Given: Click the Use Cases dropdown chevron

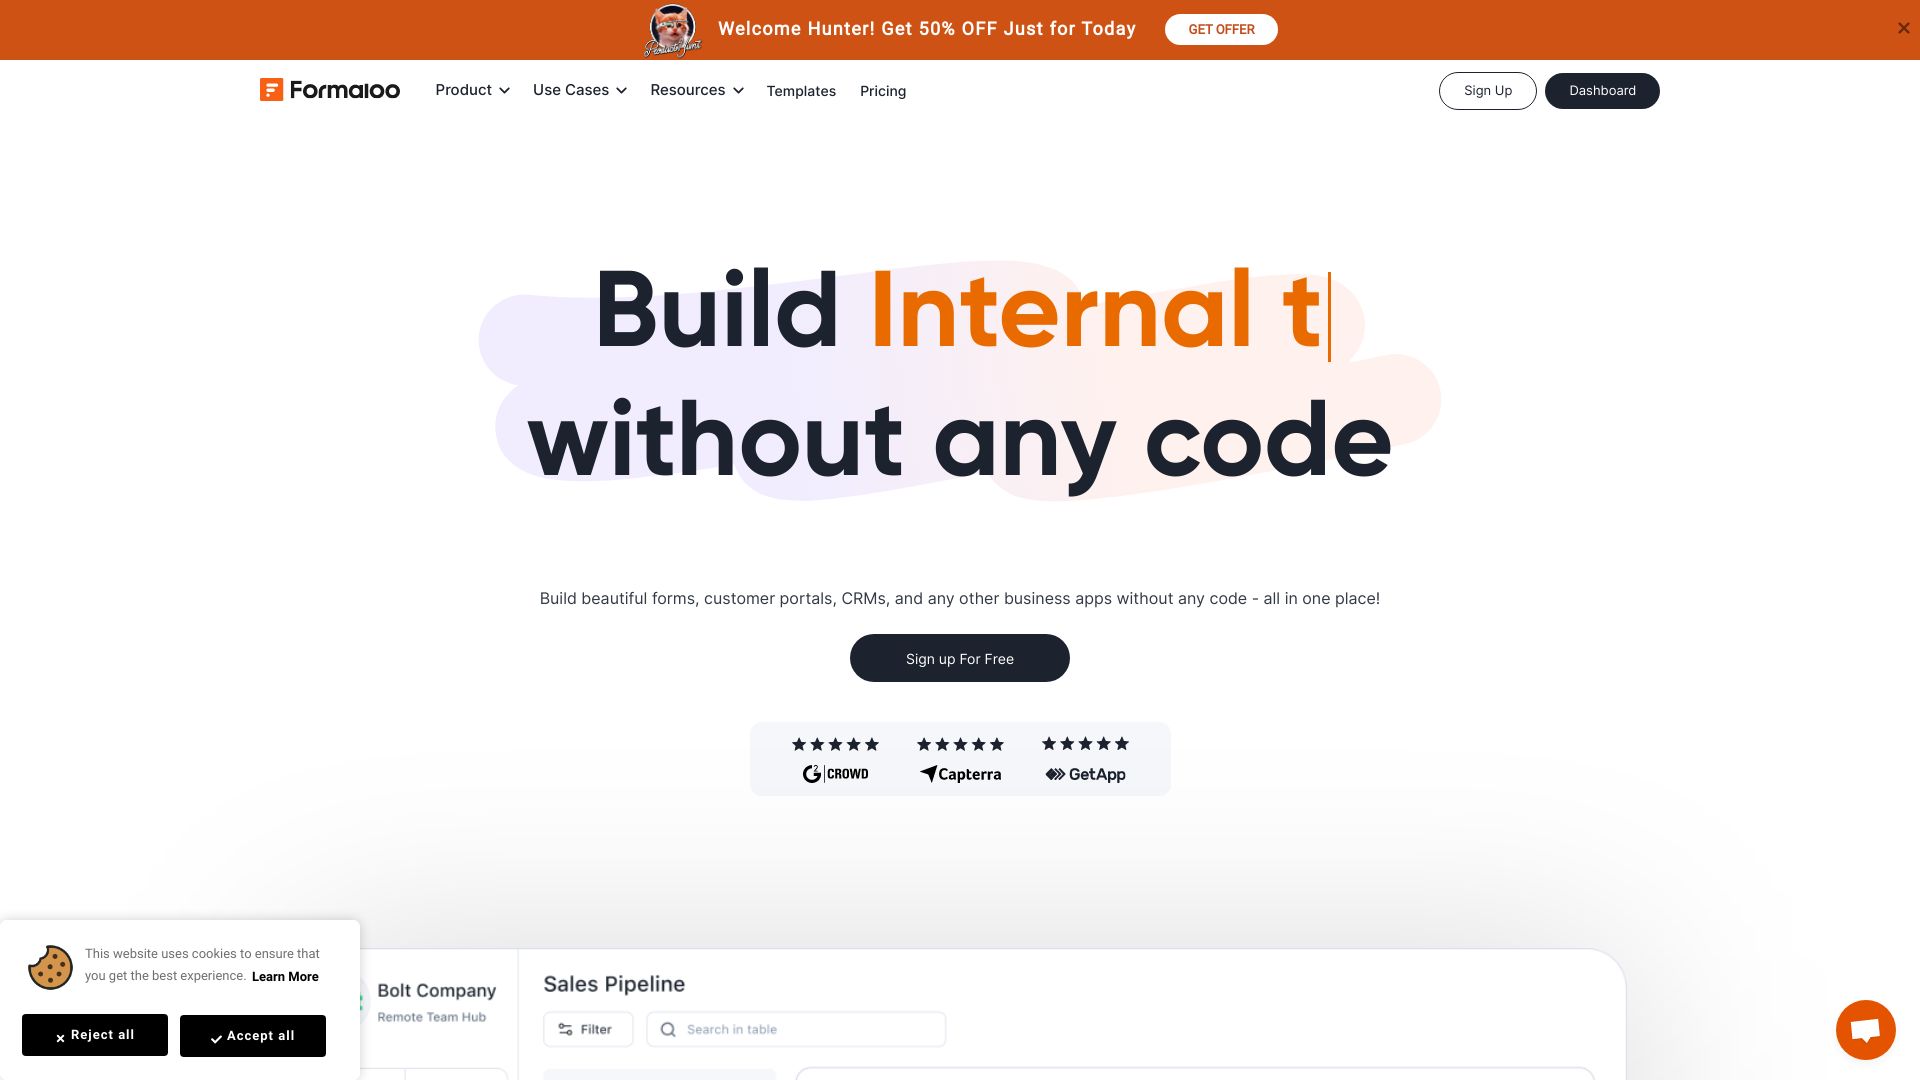Looking at the screenshot, I should pos(621,90).
